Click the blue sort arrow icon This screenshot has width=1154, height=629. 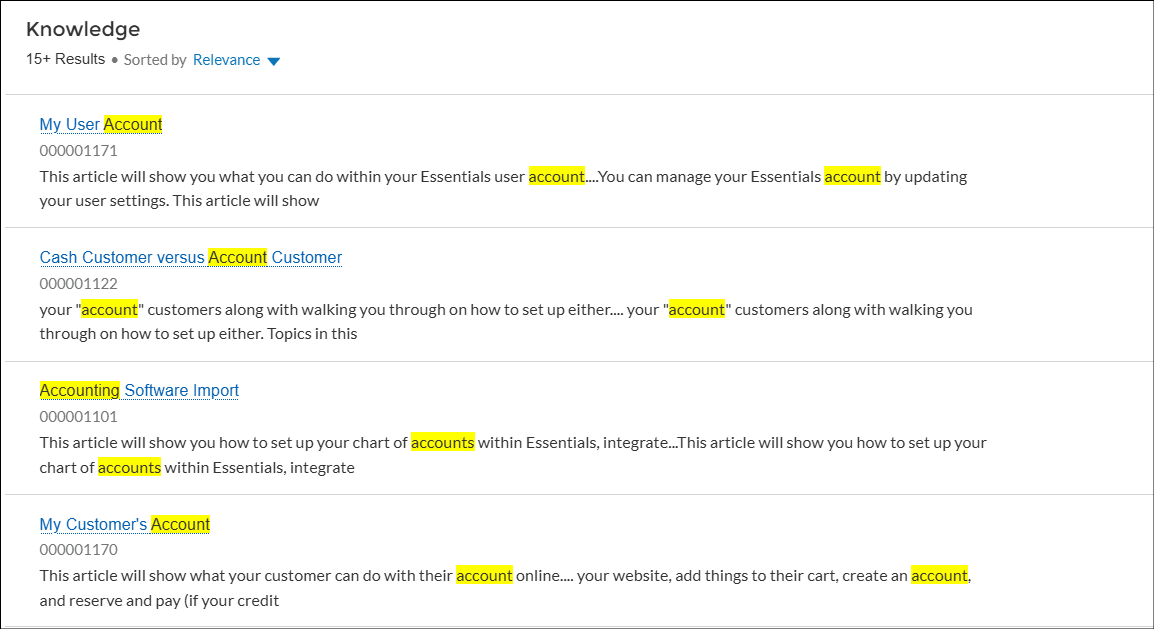point(274,61)
